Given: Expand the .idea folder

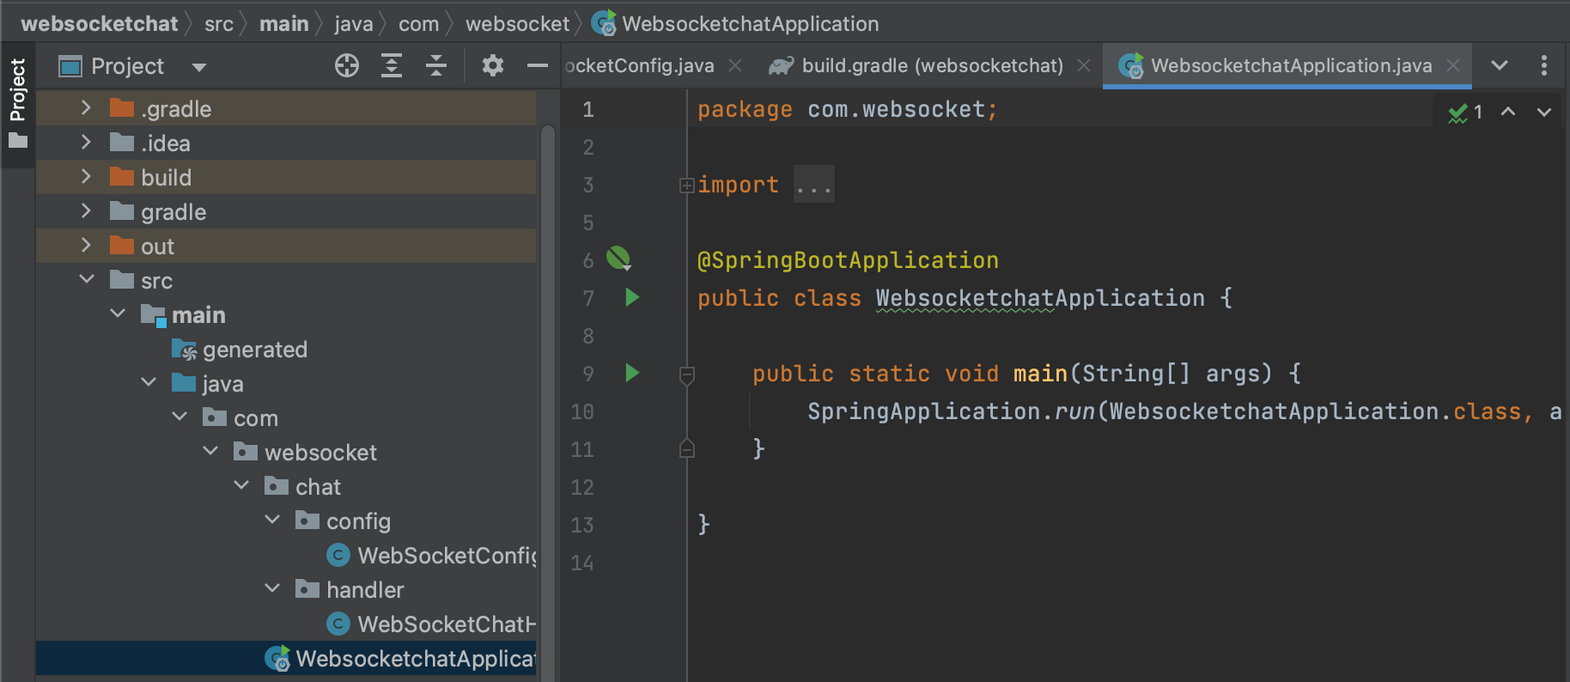Looking at the screenshot, I should 86,143.
